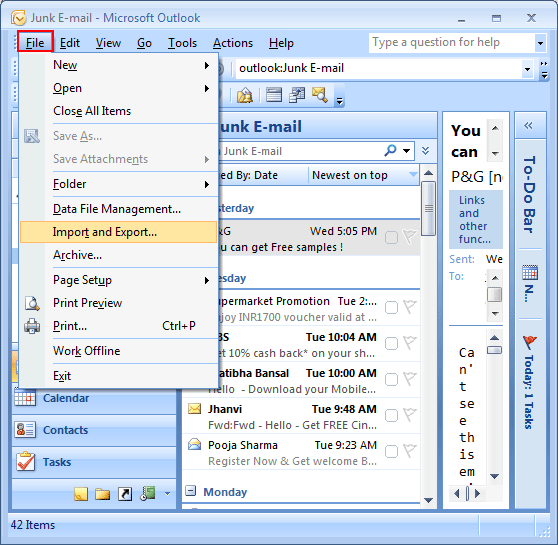
Task: Open toolbar options overflow arrow
Action: pyautogui.click(x=339, y=102)
